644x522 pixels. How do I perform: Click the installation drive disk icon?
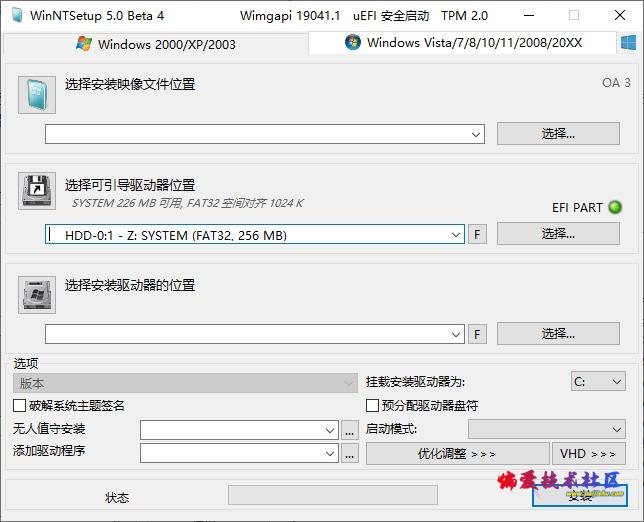click(x=37, y=295)
